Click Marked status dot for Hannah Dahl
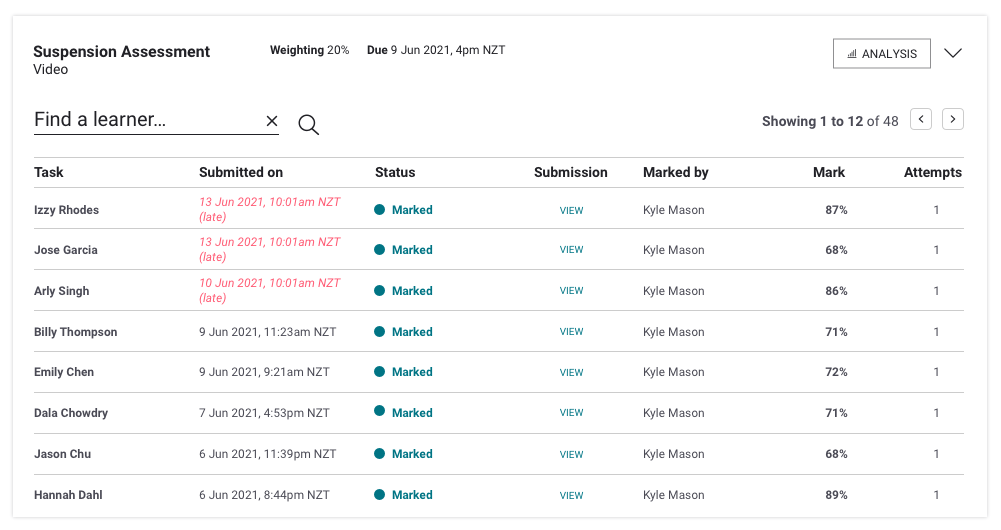This screenshot has height=530, width=1001. [x=380, y=495]
